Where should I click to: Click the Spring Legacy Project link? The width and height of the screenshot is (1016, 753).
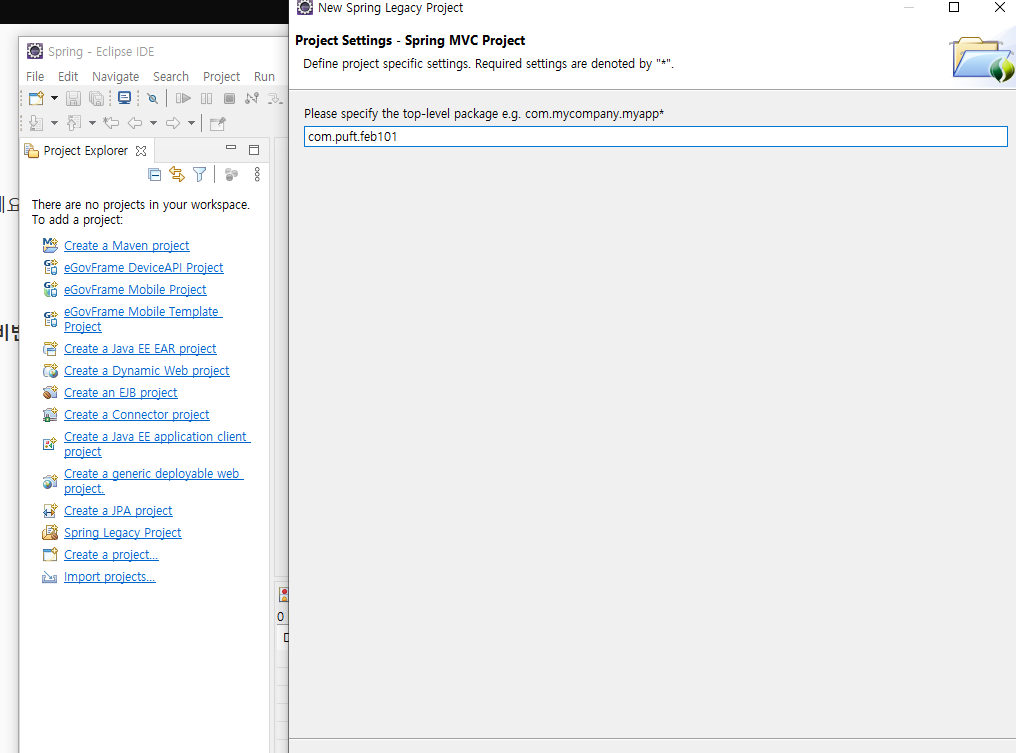click(x=122, y=533)
